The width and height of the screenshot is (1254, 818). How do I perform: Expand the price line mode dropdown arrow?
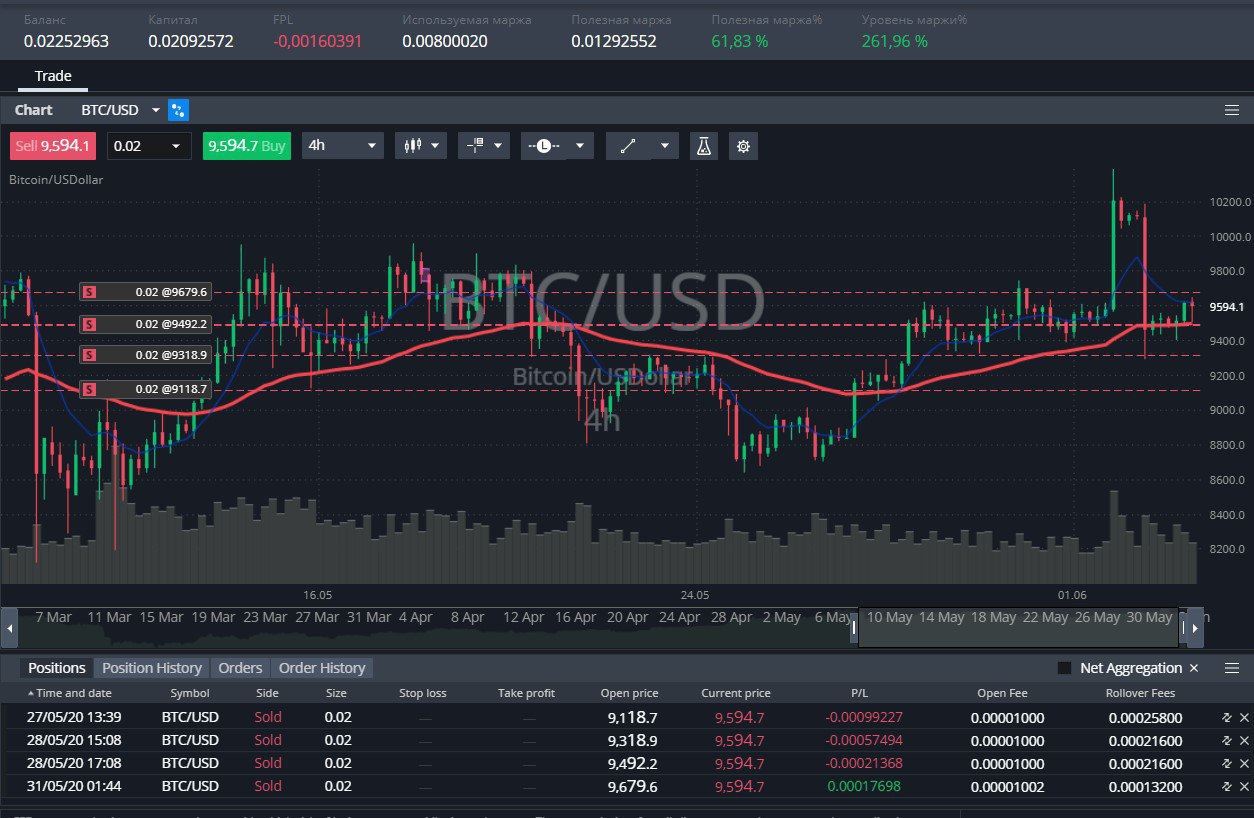(580, 146)
